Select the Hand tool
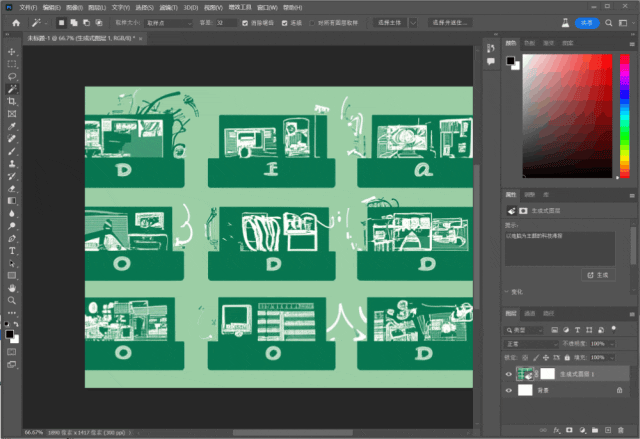Viewport: 640px width, 439px height. [x=12, y=287]
